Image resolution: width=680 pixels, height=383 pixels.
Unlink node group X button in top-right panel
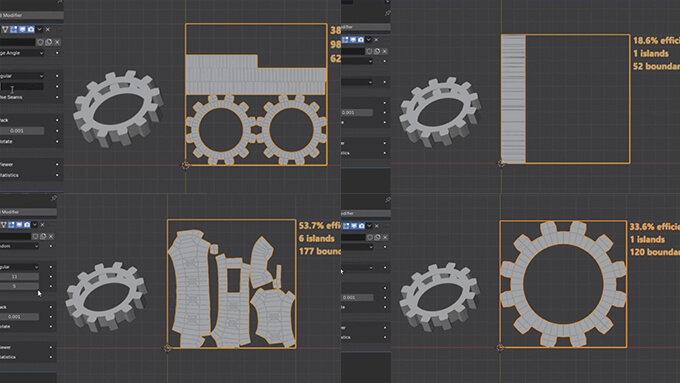[x=385, y=51]
